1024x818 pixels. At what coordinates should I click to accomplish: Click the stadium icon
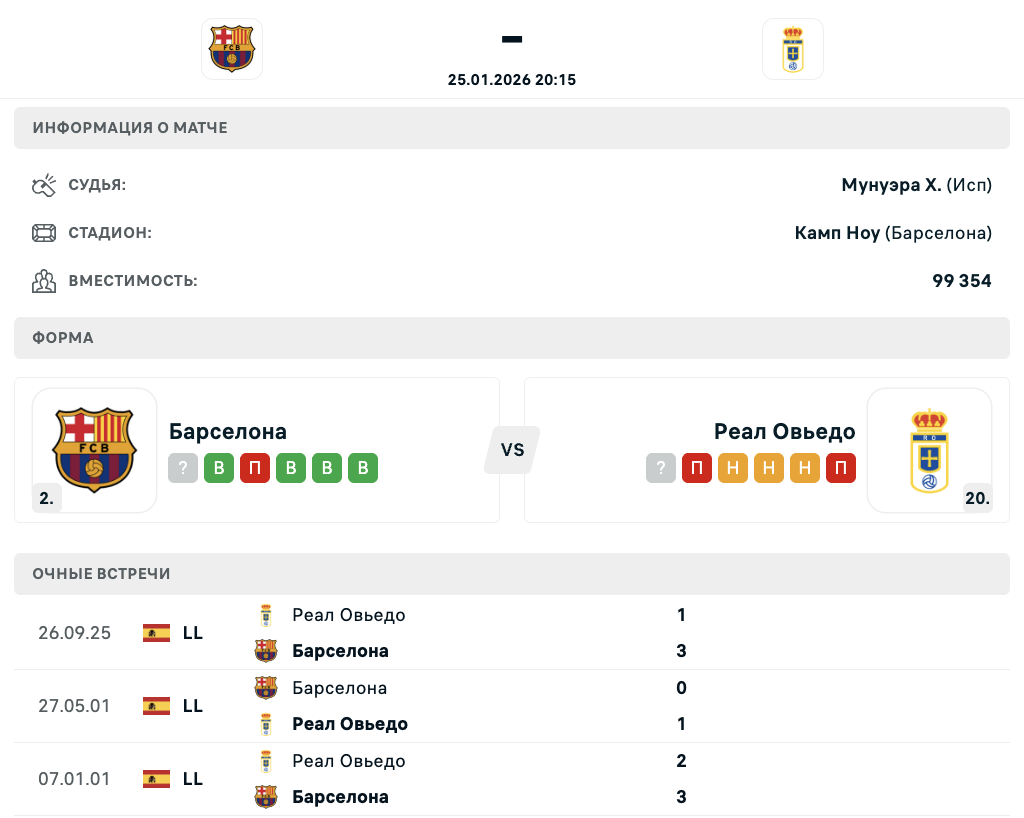44,233
